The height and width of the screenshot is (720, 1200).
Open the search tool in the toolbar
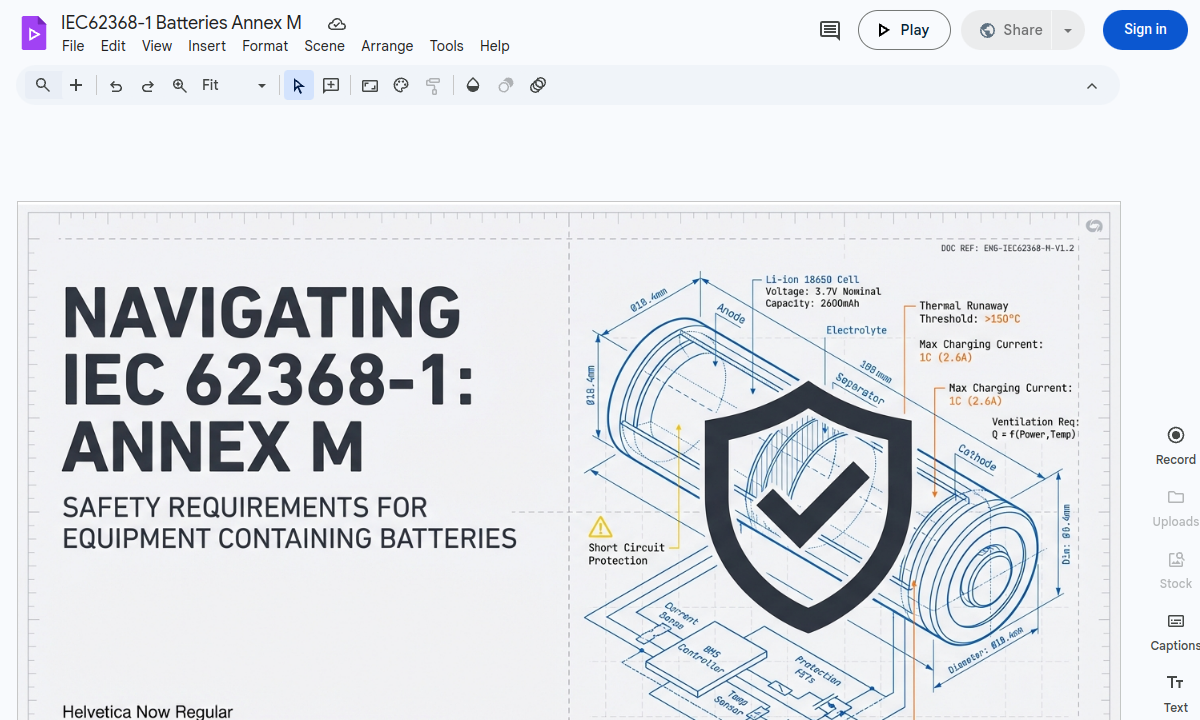[x=42, y=85]
